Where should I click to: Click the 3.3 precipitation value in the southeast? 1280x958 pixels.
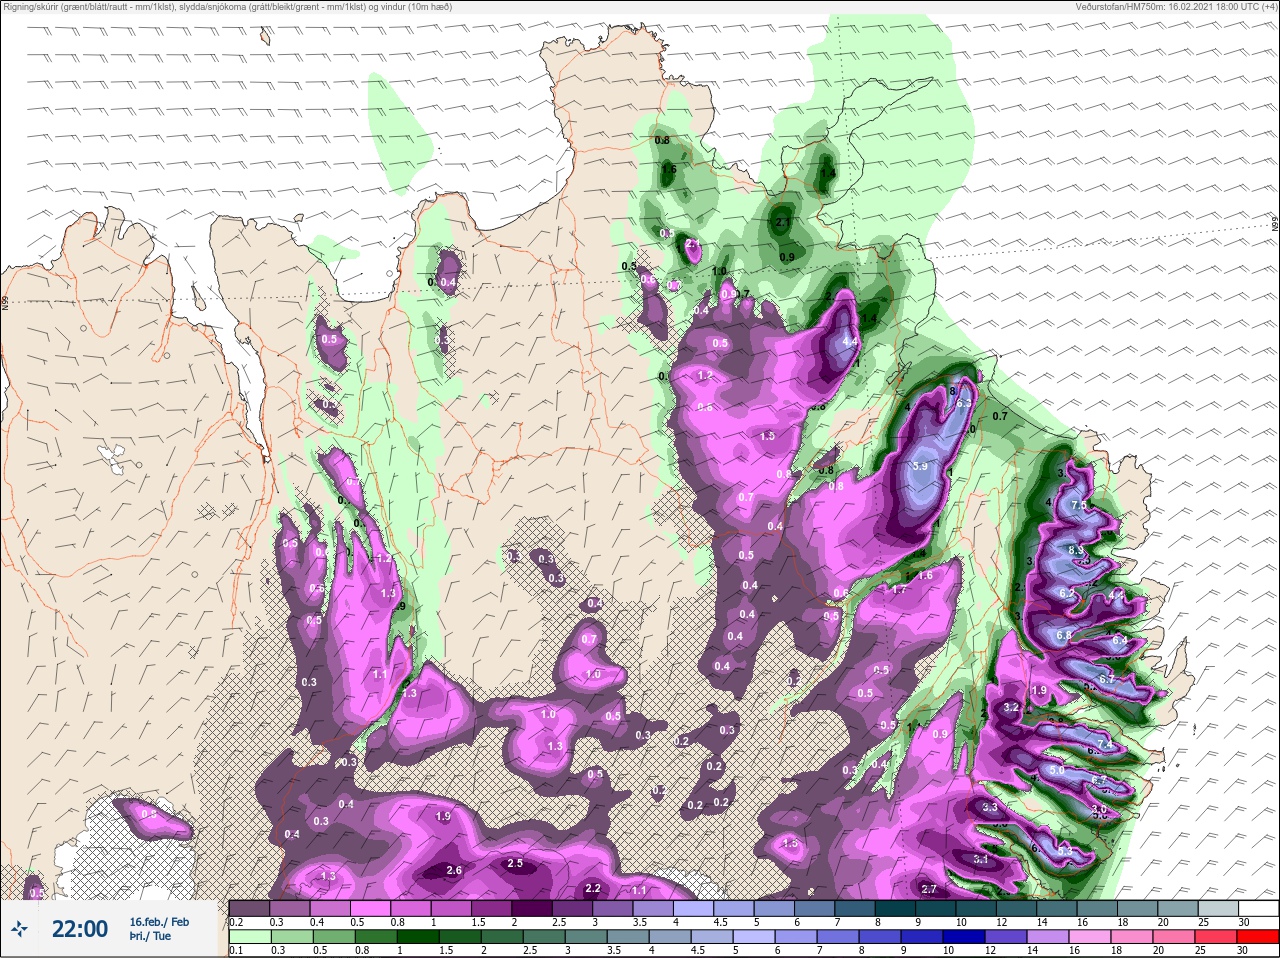point(990,806)
